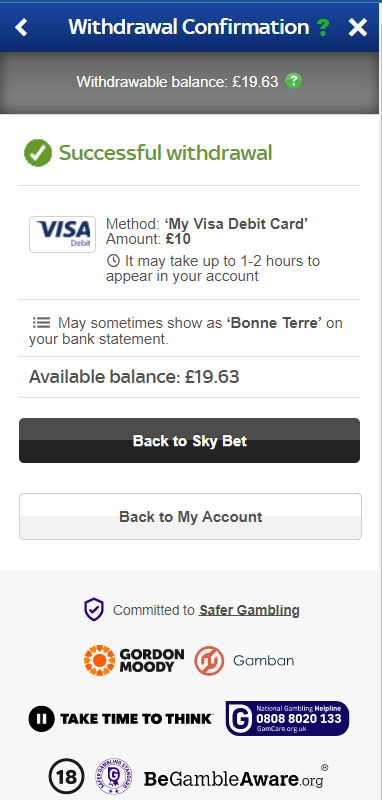
Task: Go back to My Account
Action: pyautogui.click(x=190, y=516)
